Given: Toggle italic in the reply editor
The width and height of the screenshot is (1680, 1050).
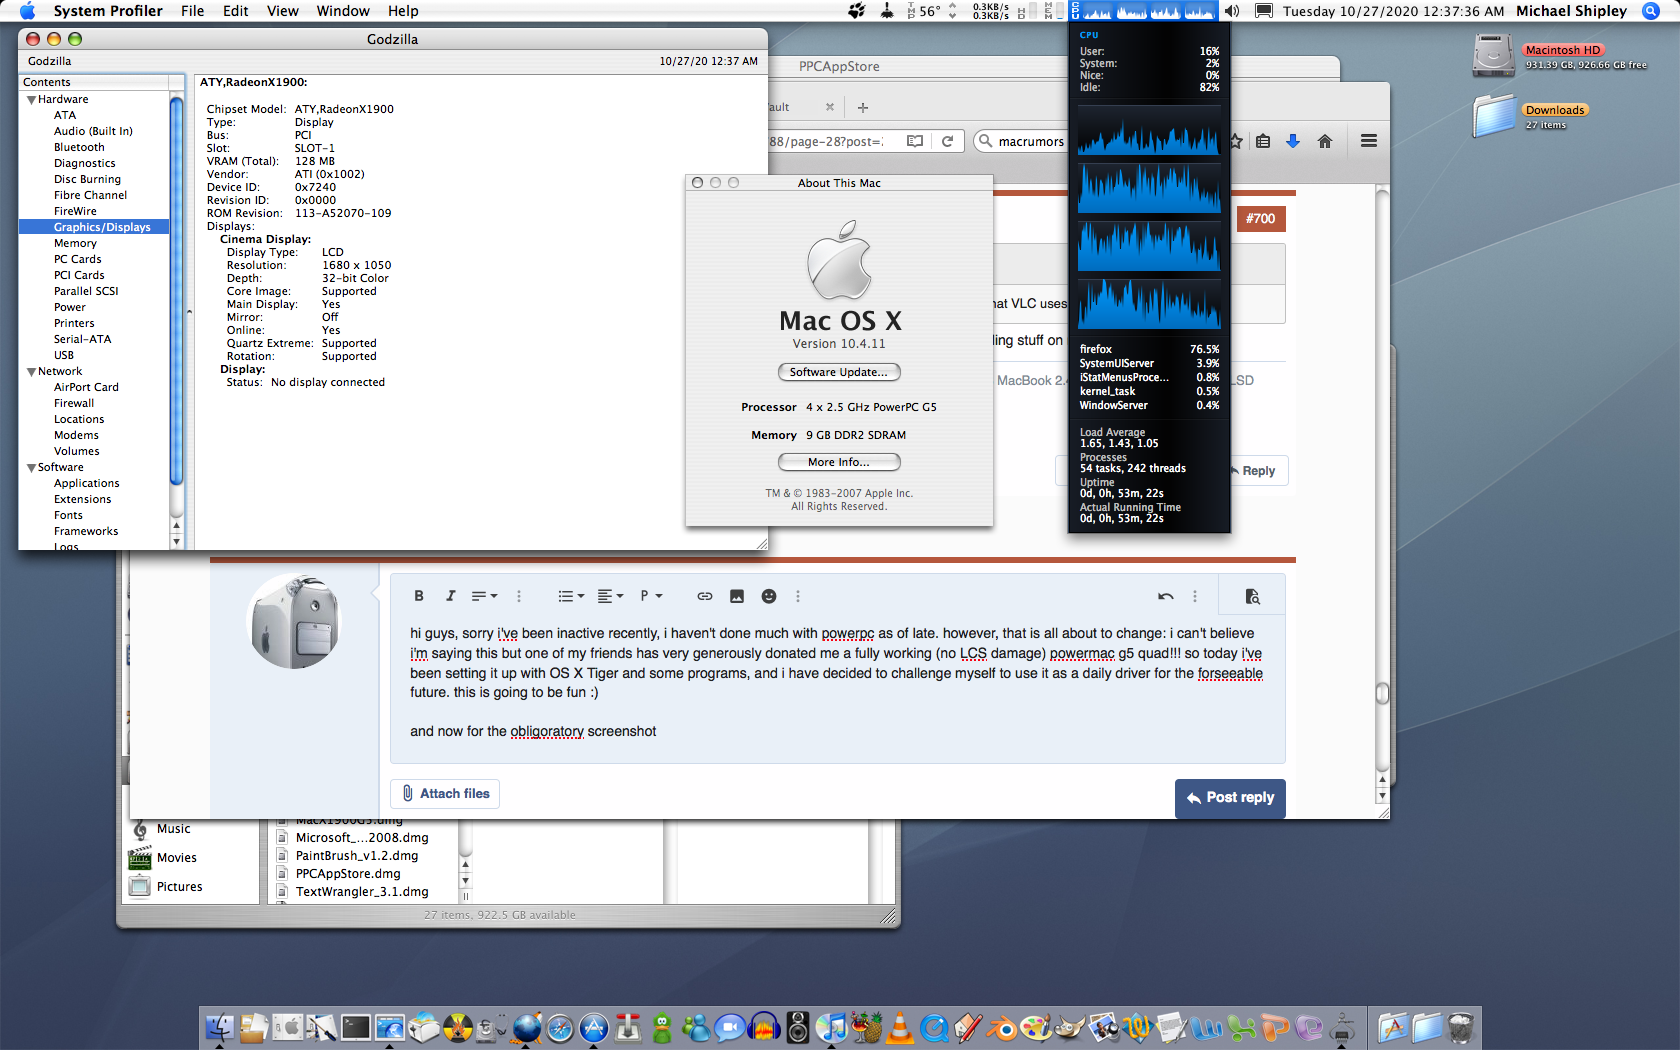Looking at the screenshot, I should [x=450, y=596].
